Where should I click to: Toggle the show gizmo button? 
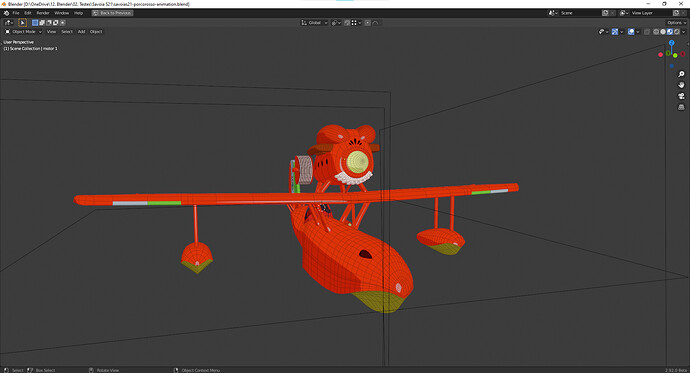(615, 32)
